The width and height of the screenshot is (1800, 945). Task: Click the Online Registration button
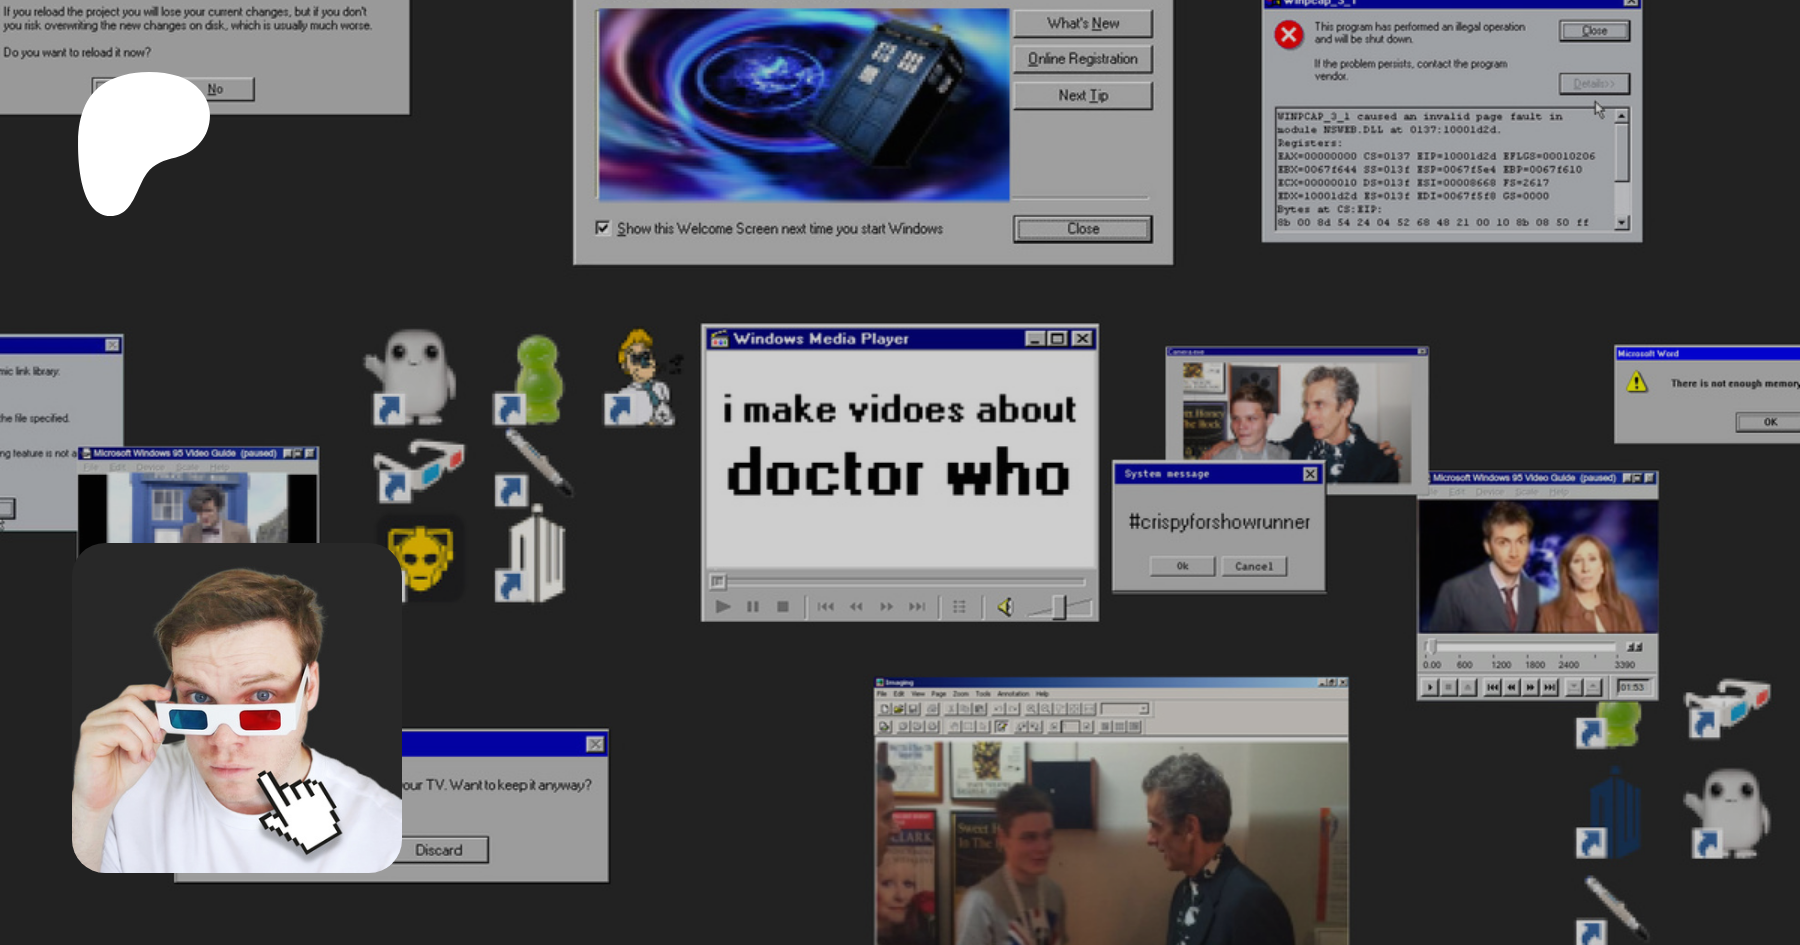1082,59
